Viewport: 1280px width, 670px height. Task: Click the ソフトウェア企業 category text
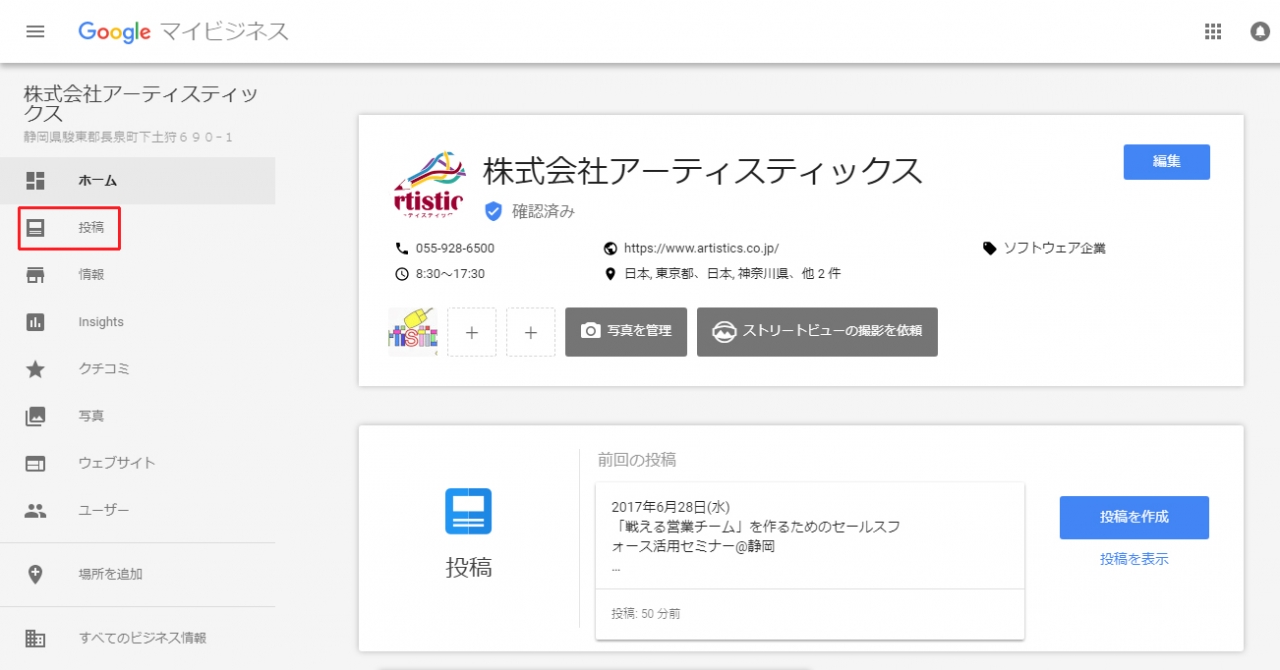coord(1055,248)
